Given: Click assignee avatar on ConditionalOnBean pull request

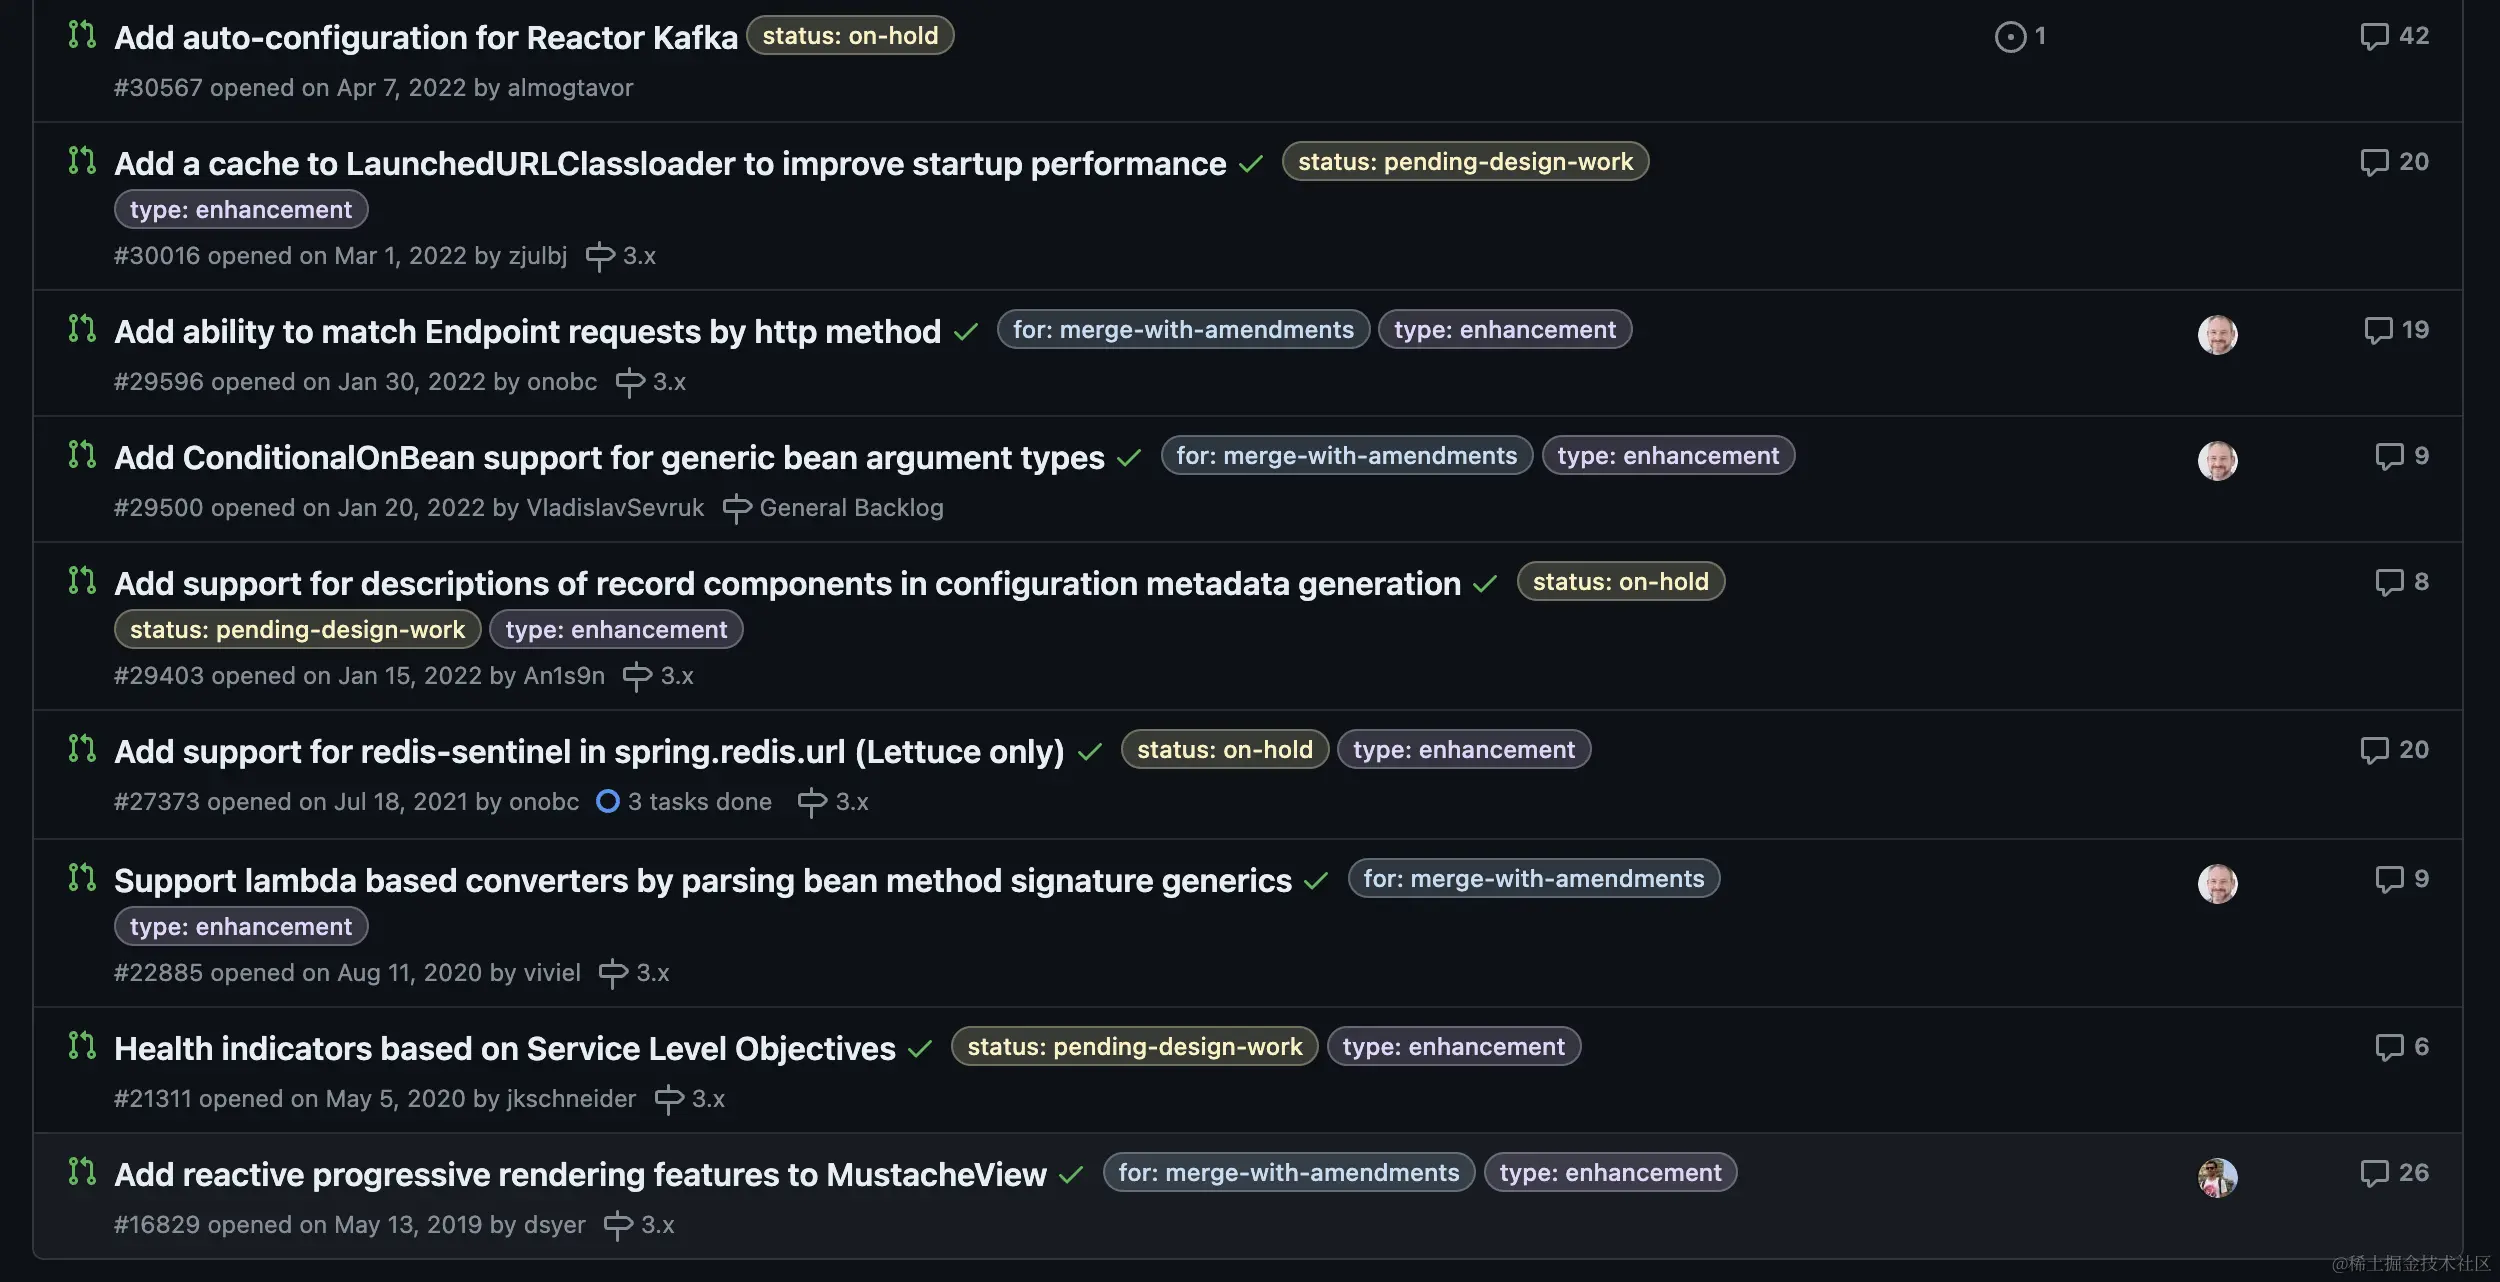Looking at the screenshot, I should (x=2217, y=460).
